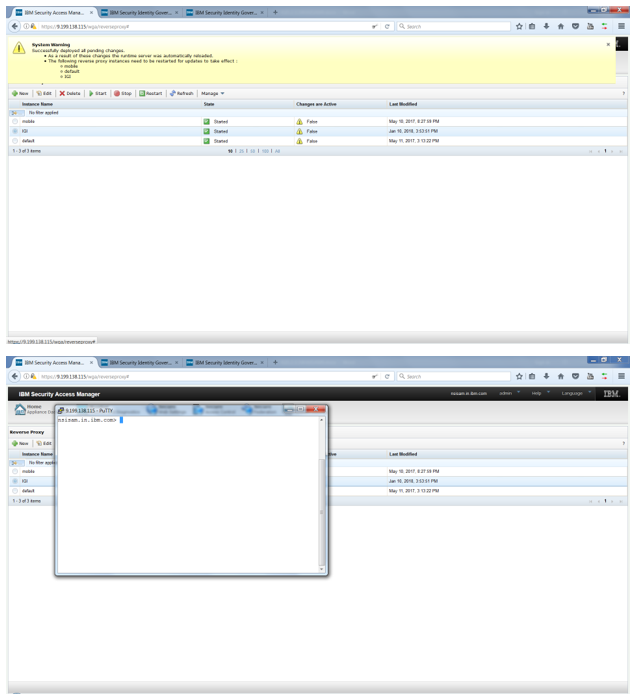This screenshot has height=700, width=635.
Task: Click 'Jan 10, 2018, 3:53:51 PM' in PuTTY browser window
Action: click(413, 481)
